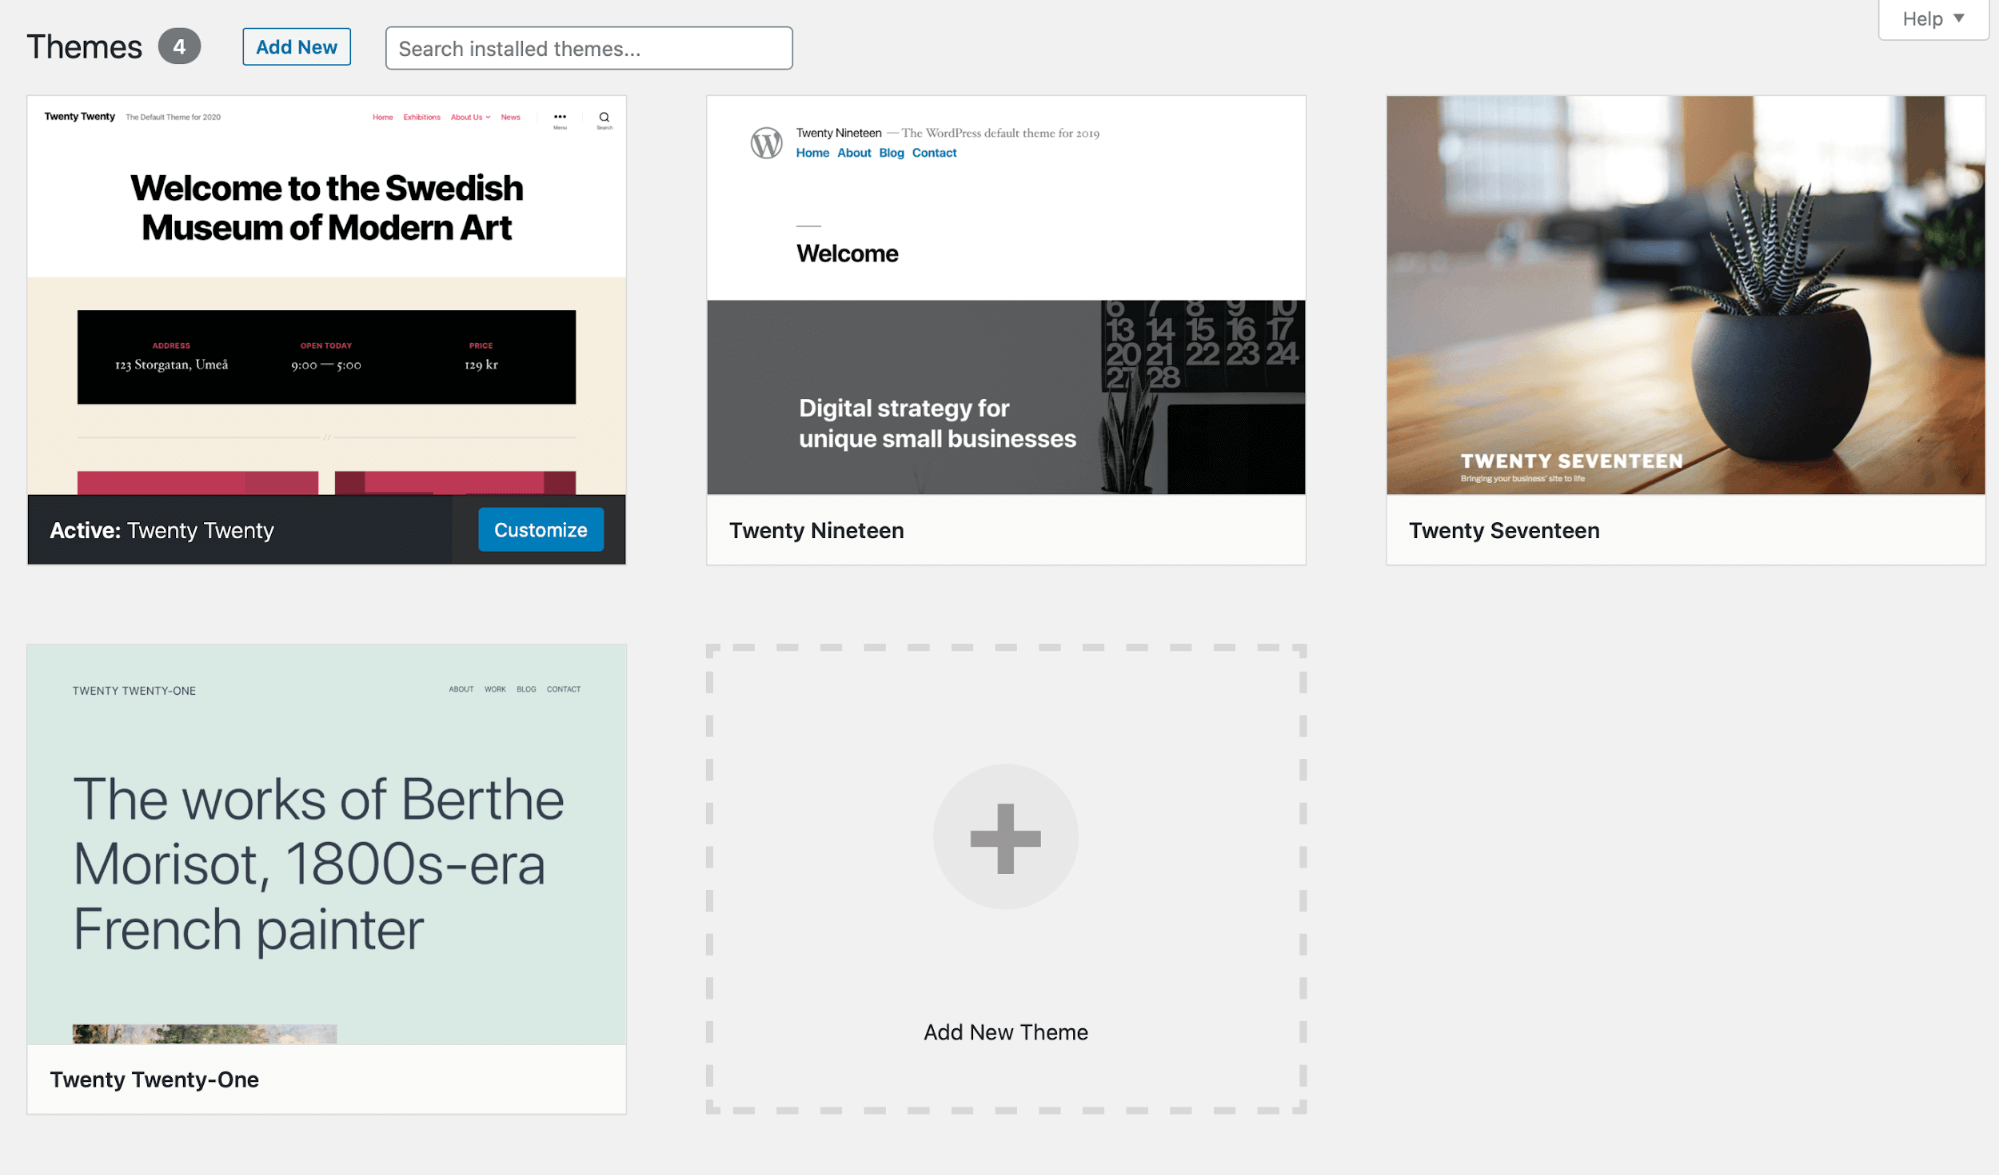
Task: Select the Blog link in Twenty Nineteen preview
Action: (x=891, y=152)
